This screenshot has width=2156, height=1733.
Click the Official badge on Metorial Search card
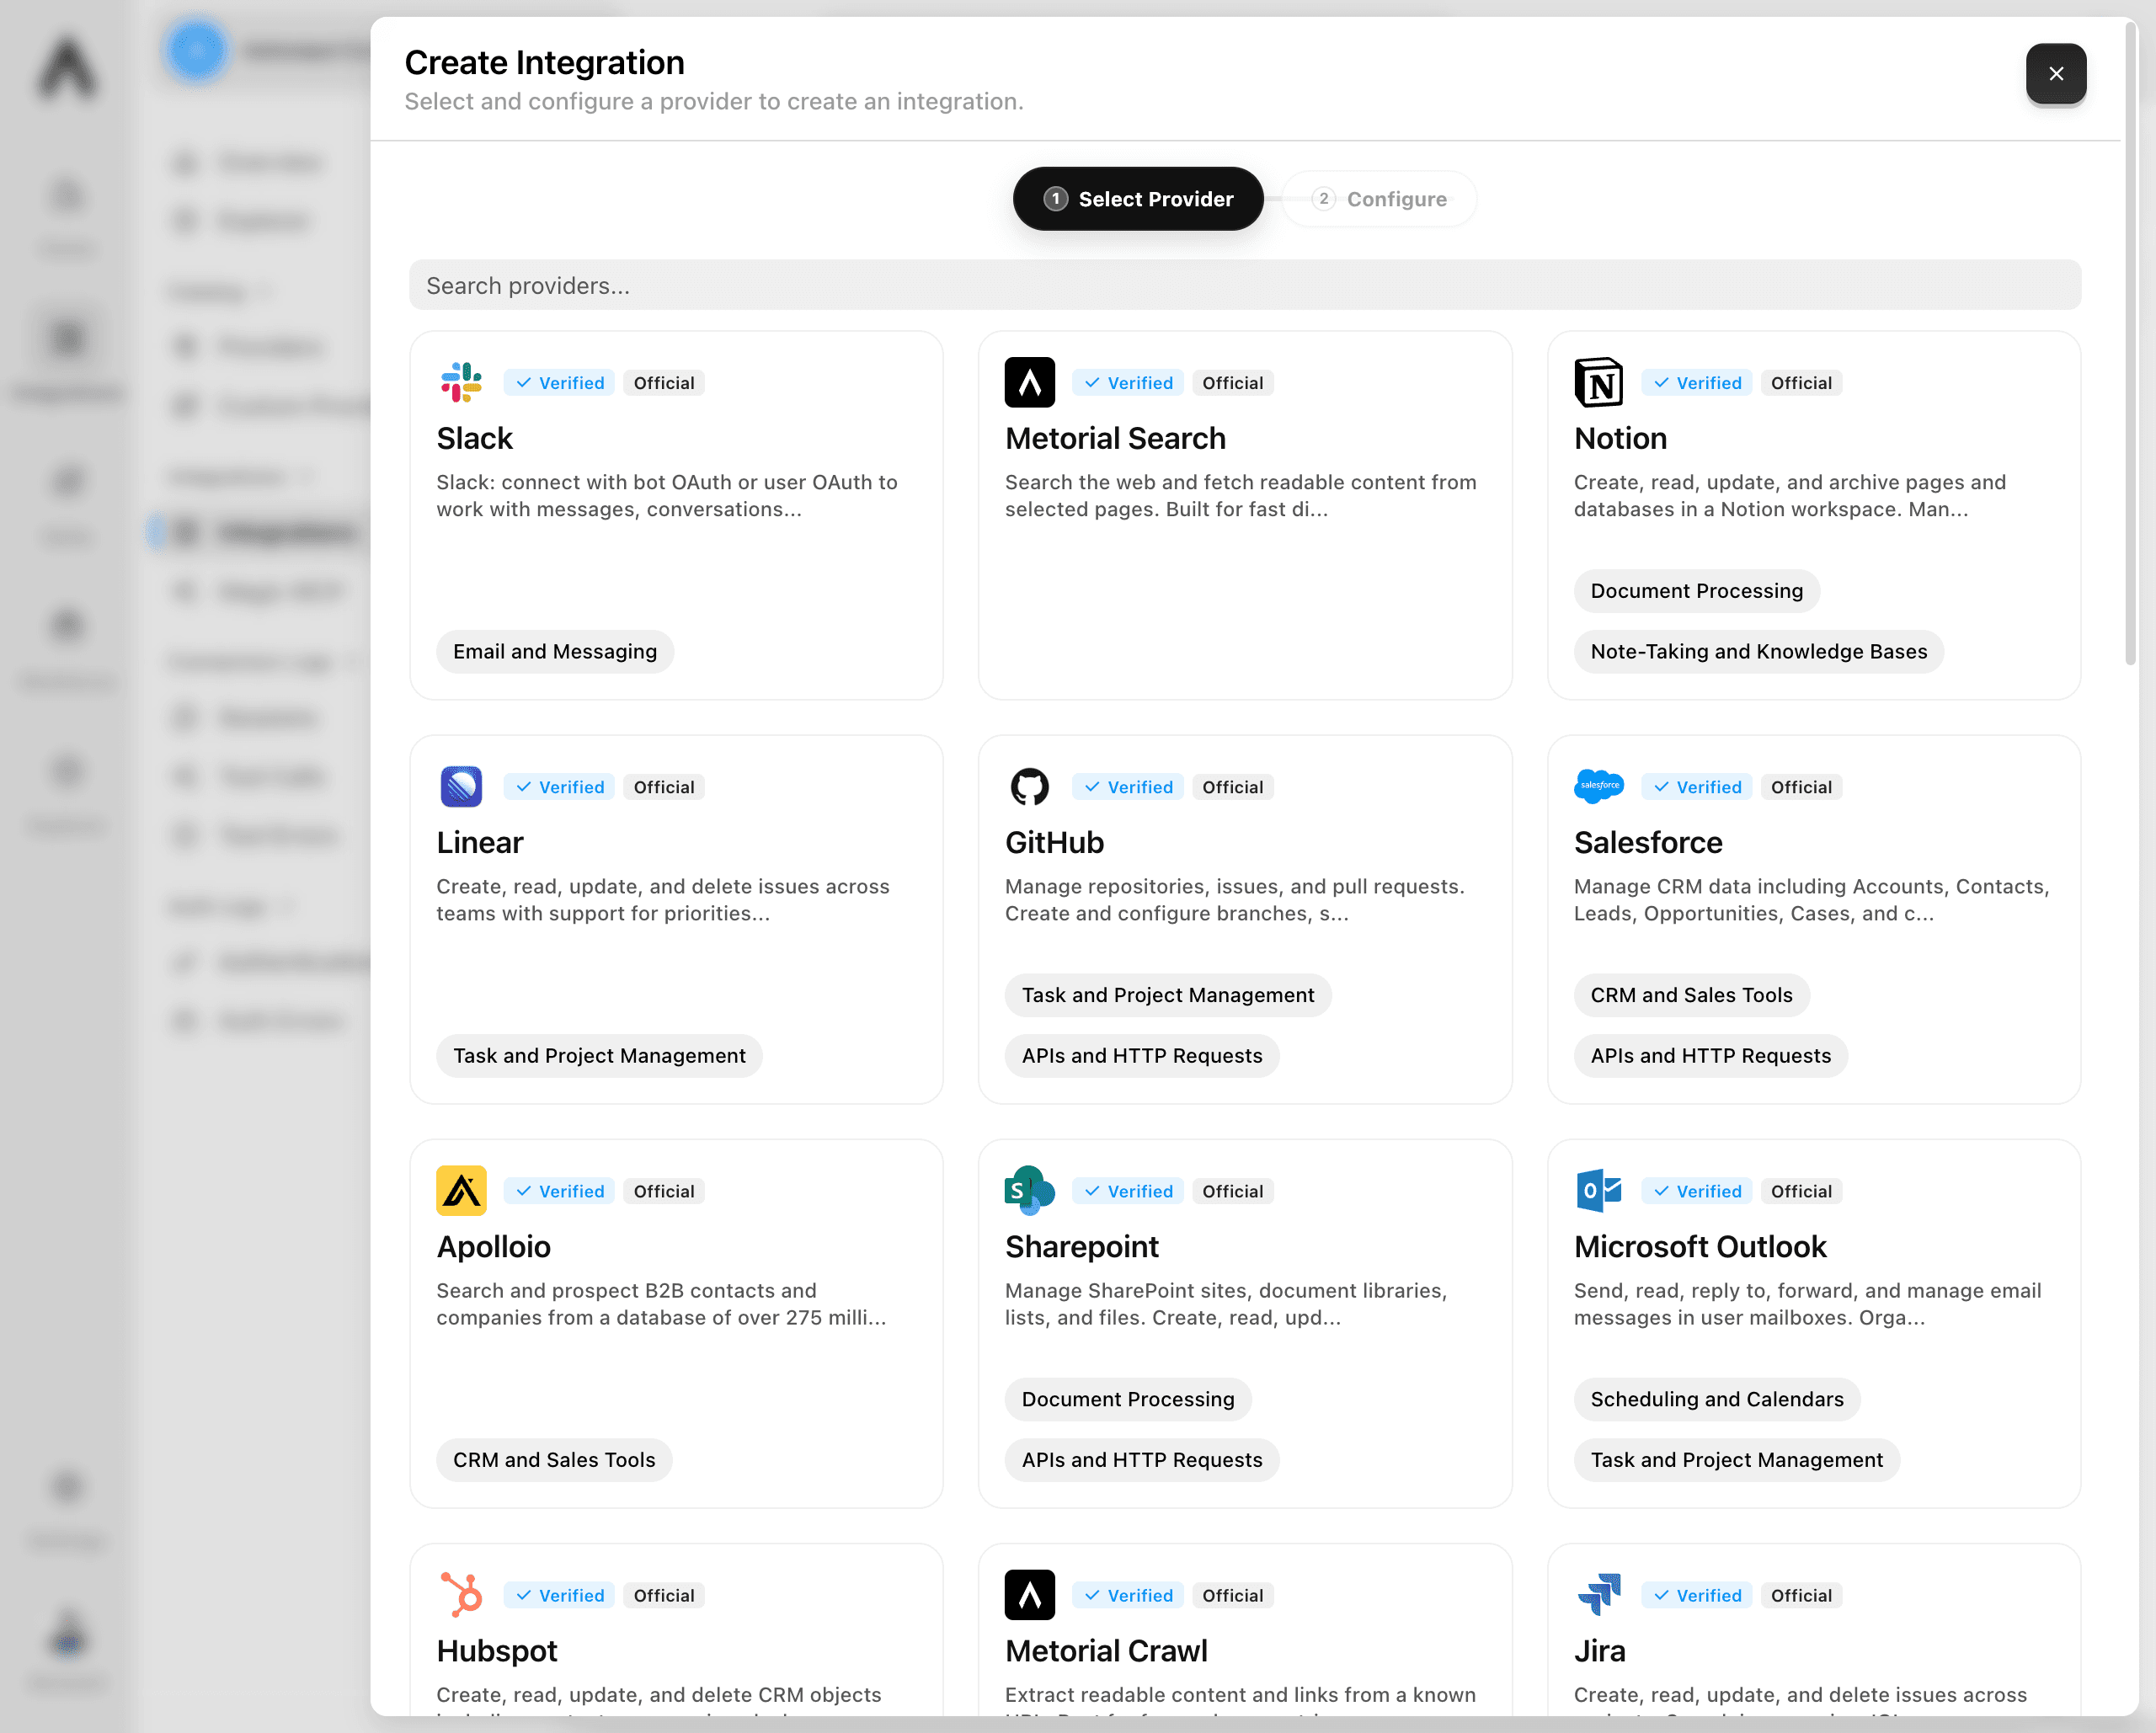click(x=1232, y=383)
